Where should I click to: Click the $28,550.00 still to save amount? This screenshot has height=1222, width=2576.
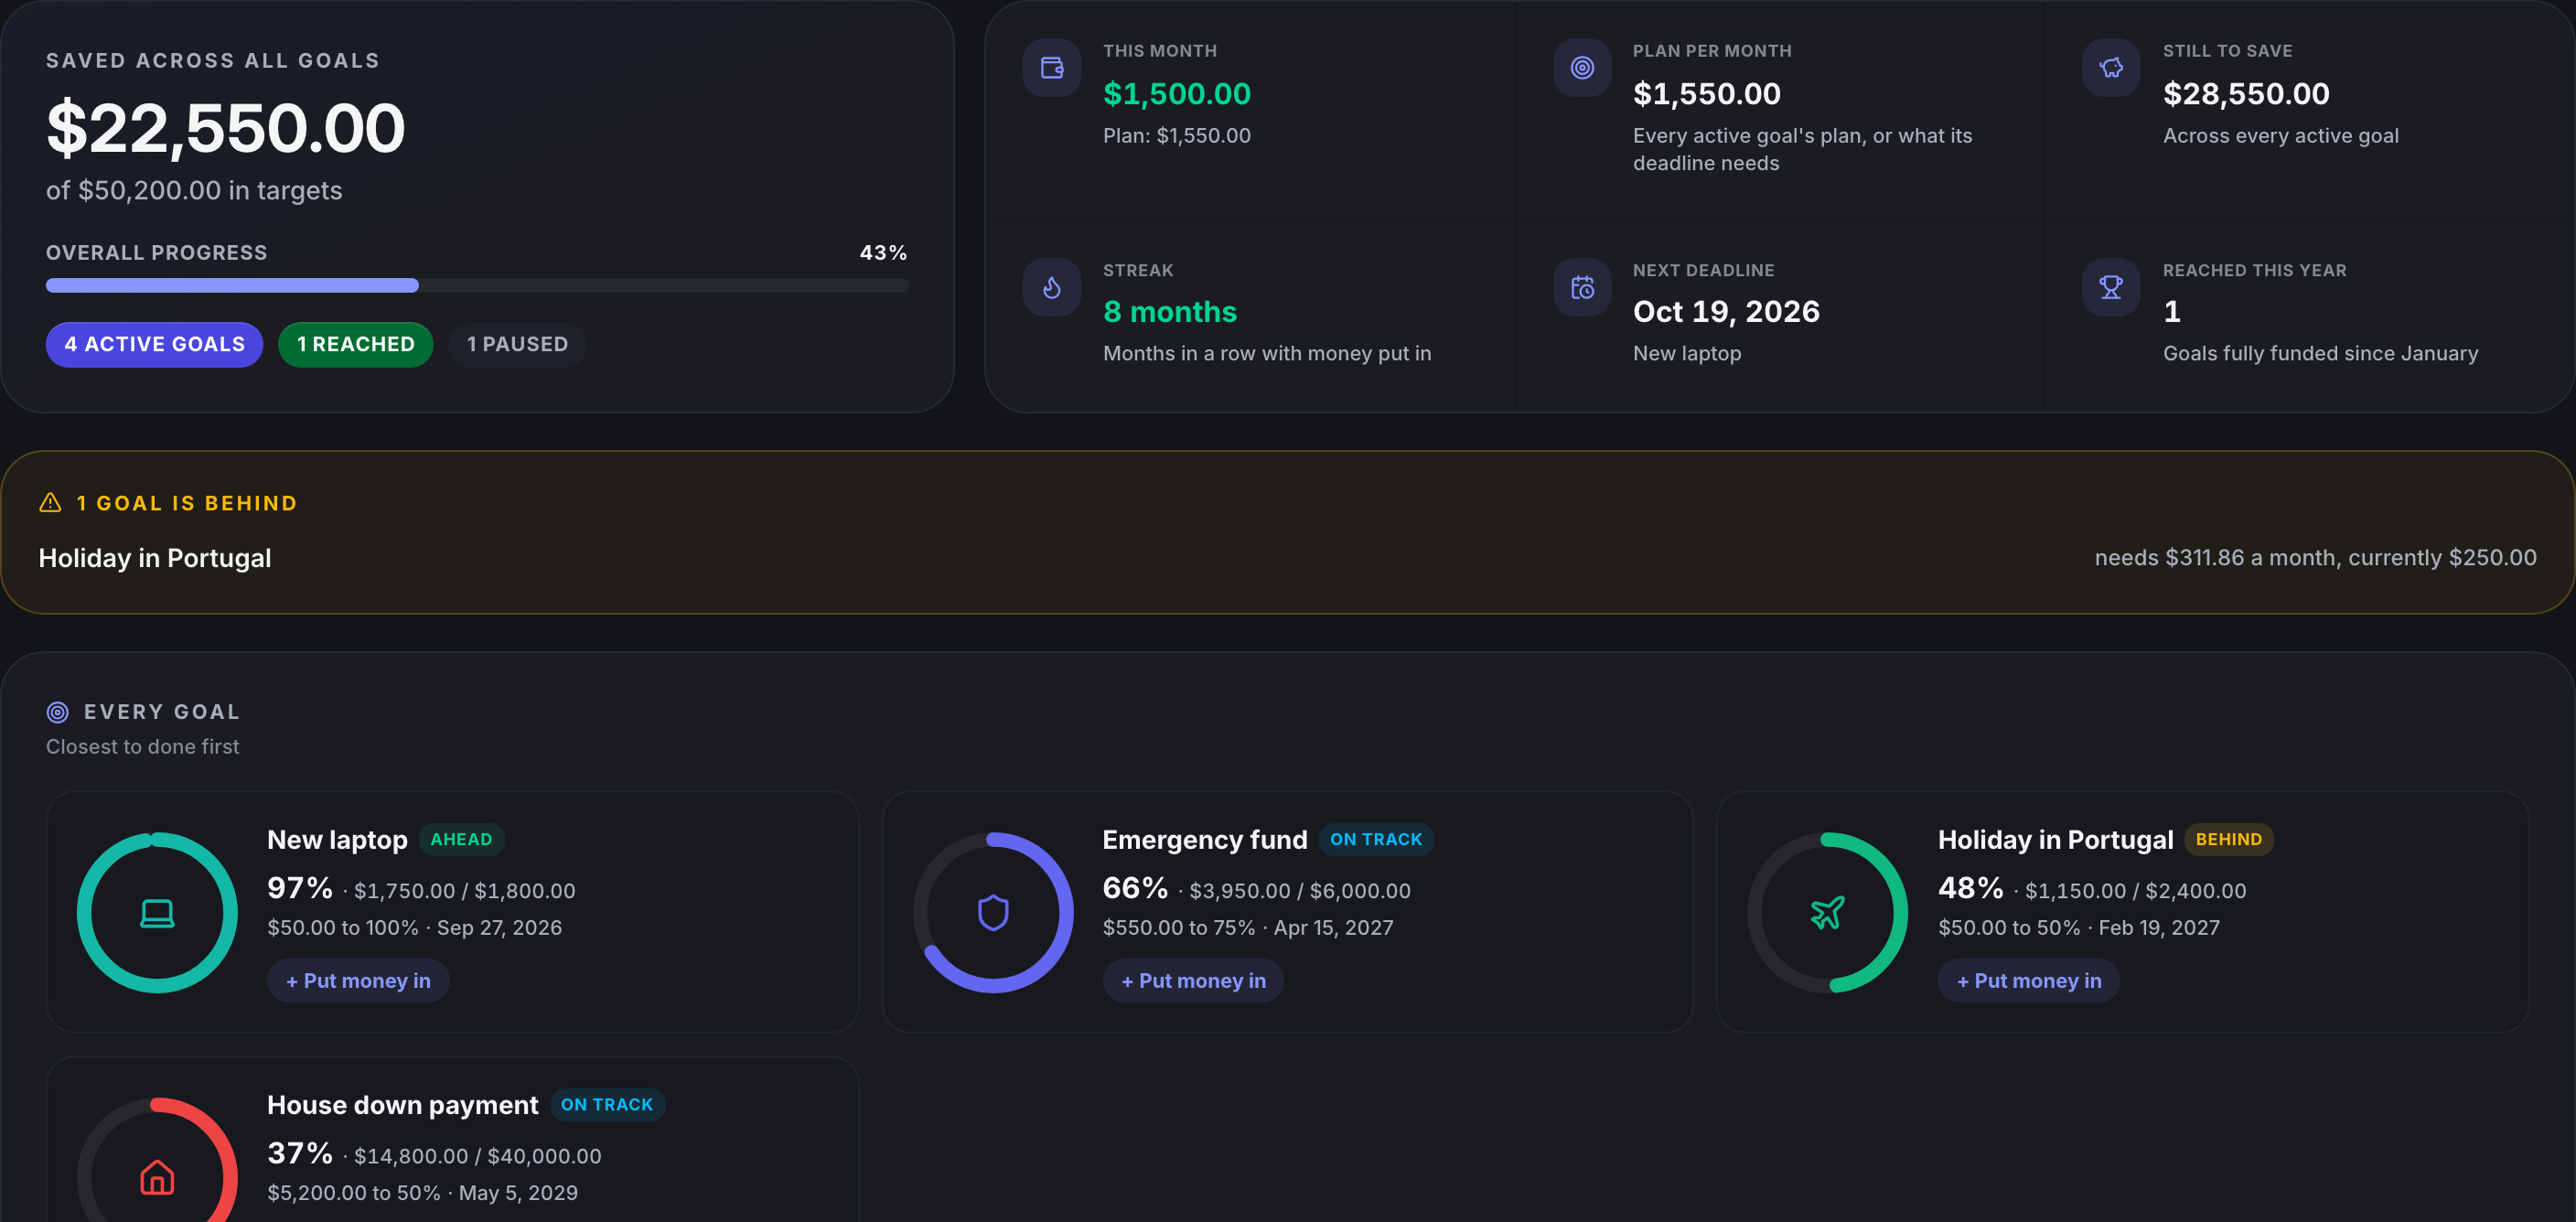2246,94
